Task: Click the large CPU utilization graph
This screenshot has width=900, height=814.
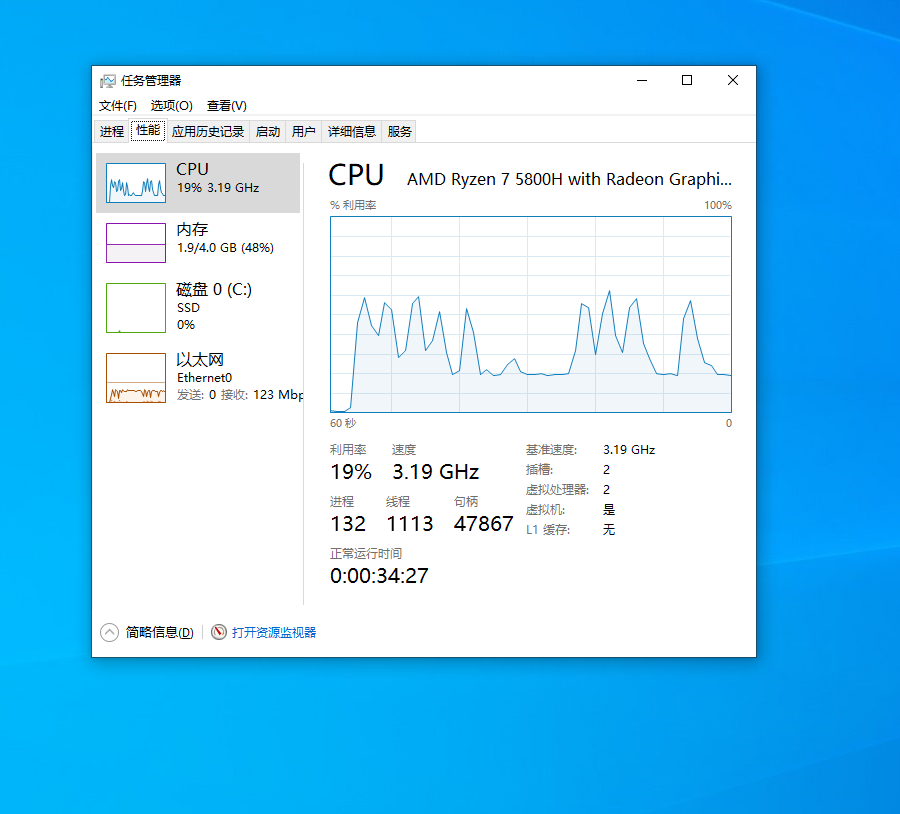Action: click(531, 315)
